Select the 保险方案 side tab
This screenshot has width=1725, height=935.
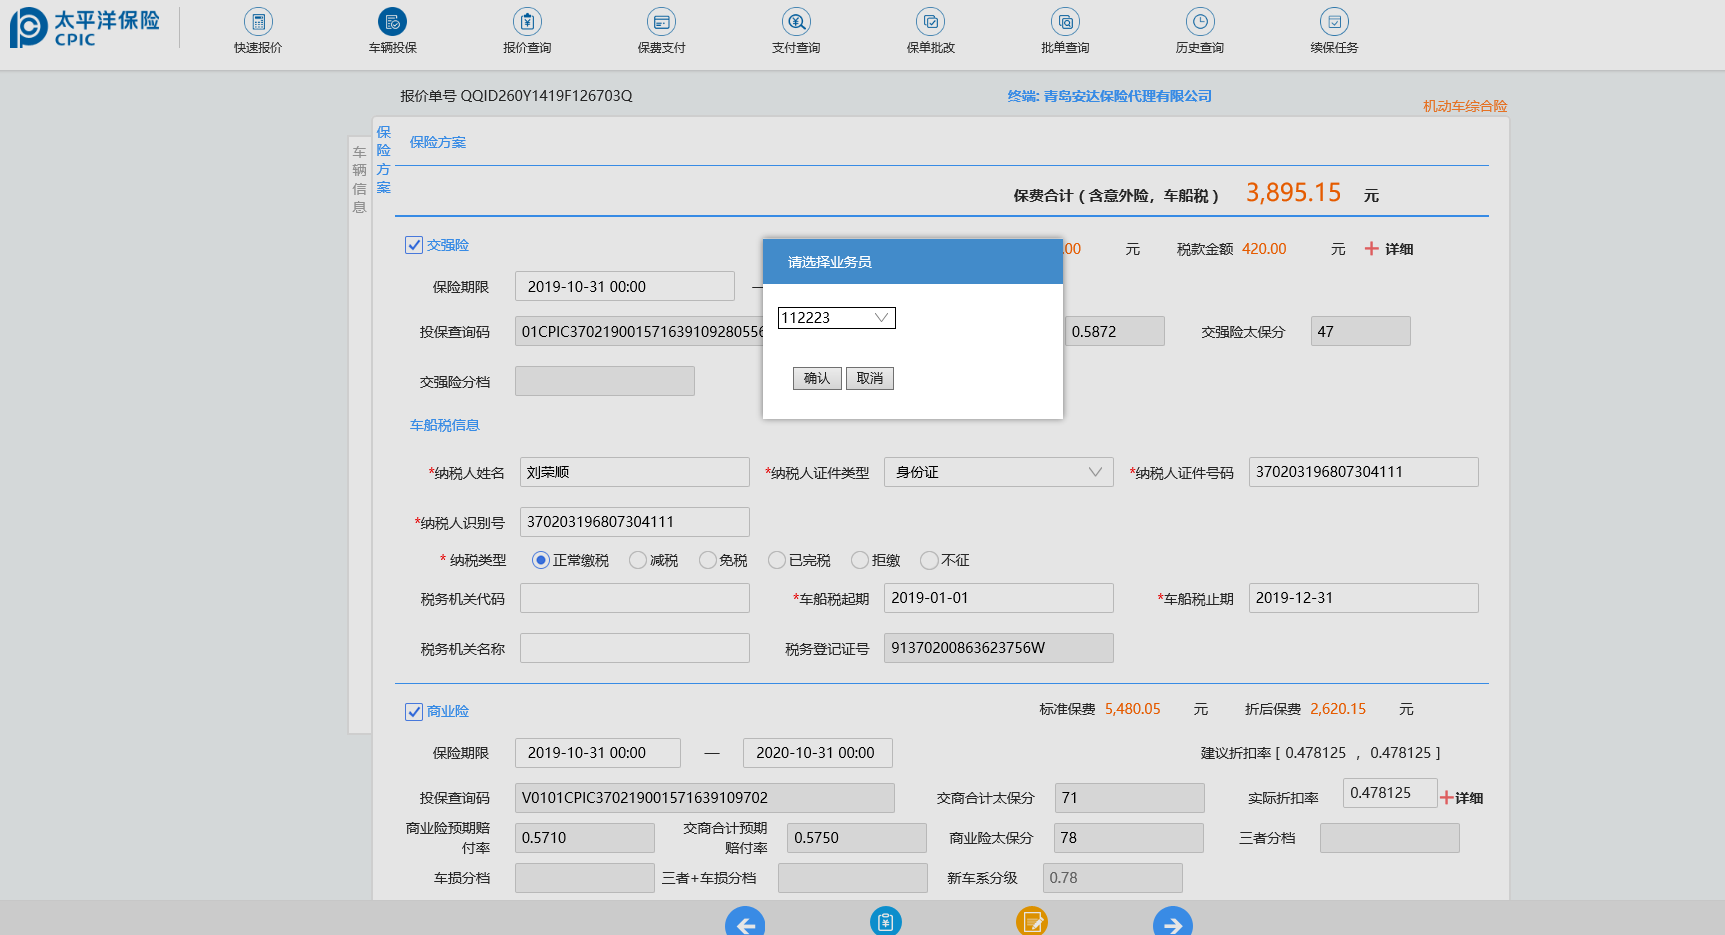tap(383, 160)
